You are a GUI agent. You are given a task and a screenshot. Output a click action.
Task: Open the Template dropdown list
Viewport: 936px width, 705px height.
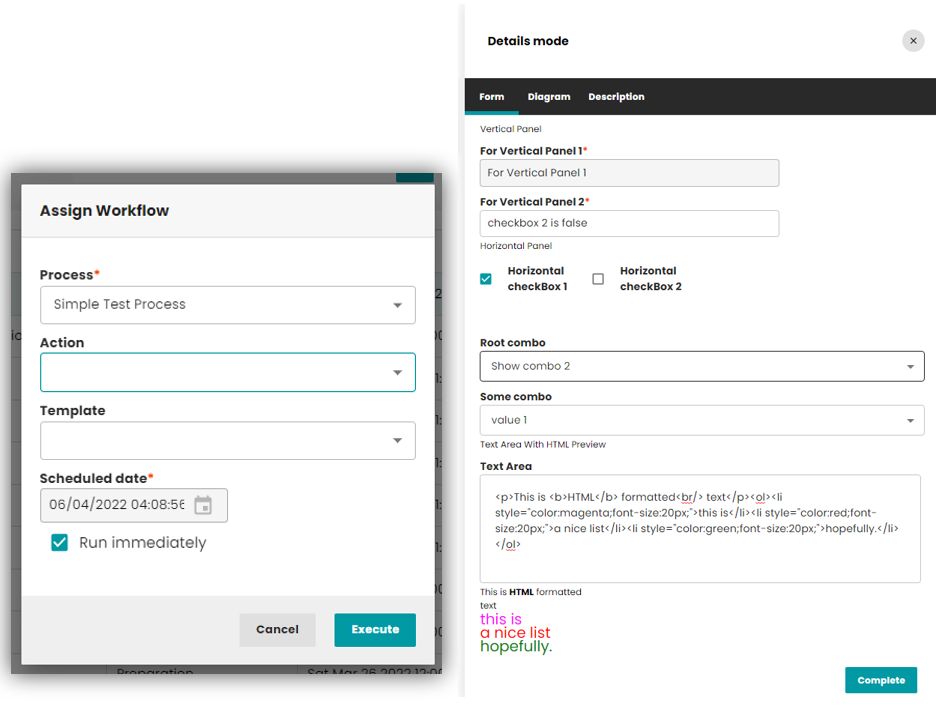point(228,440)
